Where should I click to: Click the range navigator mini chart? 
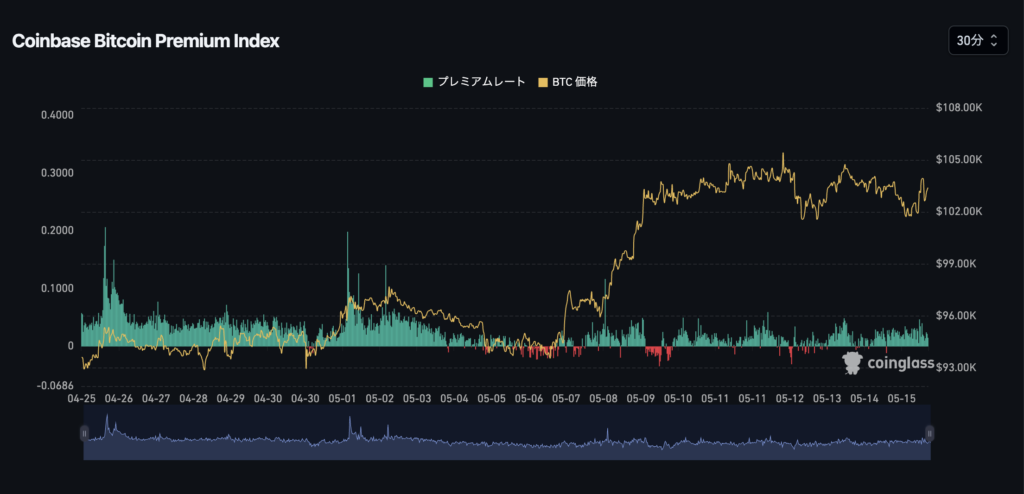coord(507,433)
